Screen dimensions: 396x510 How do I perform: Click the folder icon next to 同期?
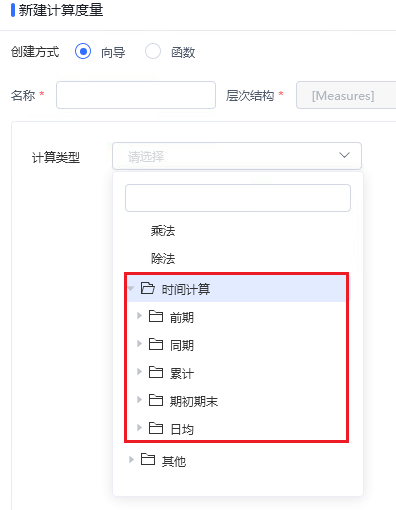click(156, 344)
